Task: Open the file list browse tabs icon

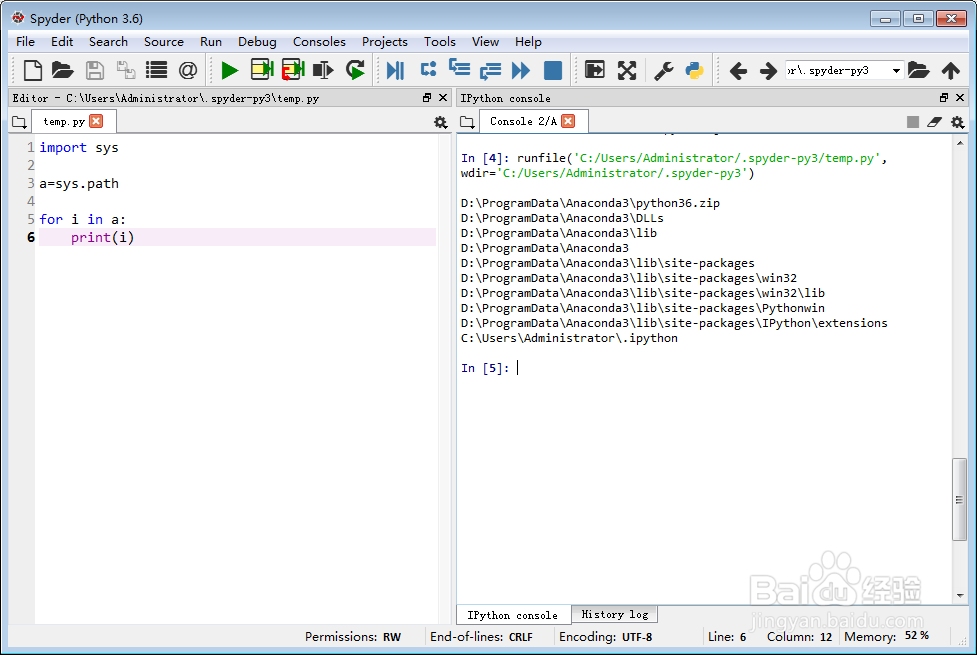Action: [156, 70]
